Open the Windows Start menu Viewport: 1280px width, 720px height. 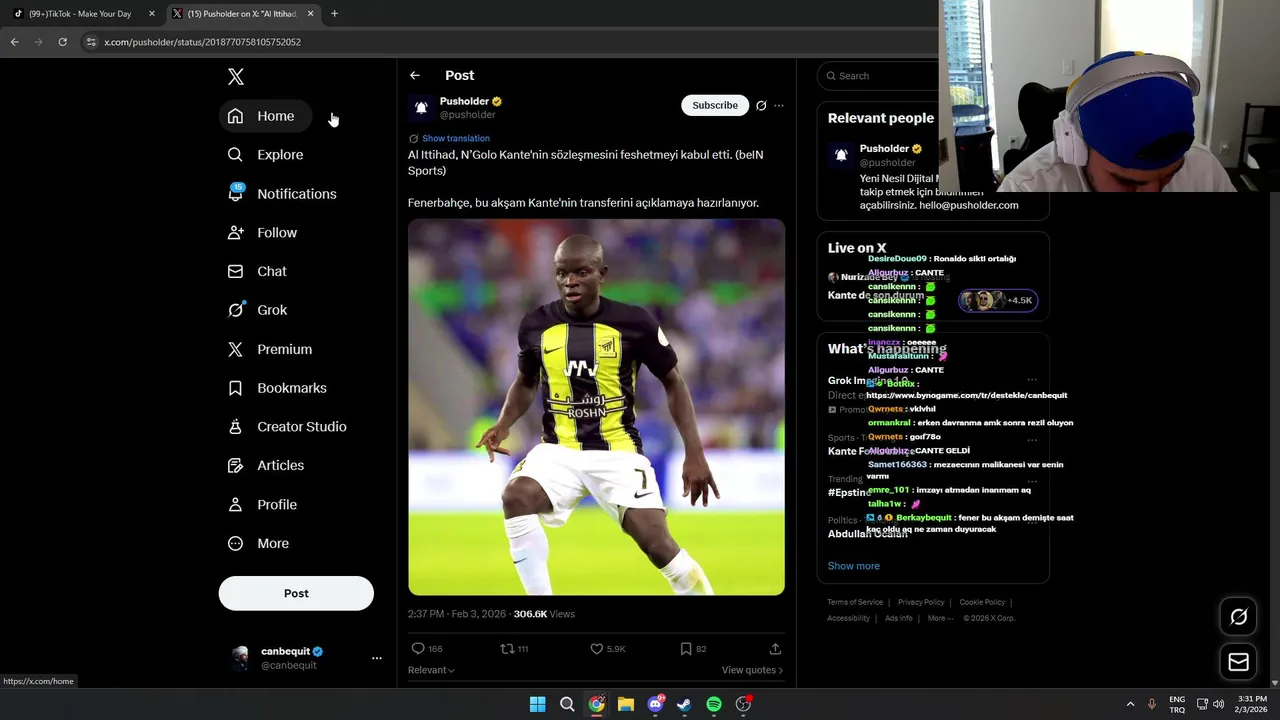click(537, 704)
